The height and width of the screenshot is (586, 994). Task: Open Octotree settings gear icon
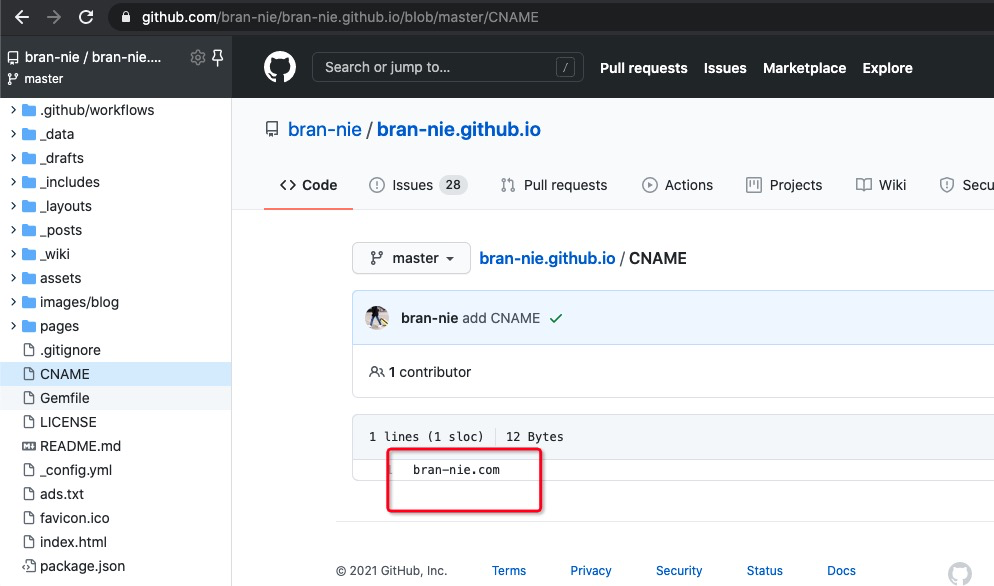click(197, 57)
